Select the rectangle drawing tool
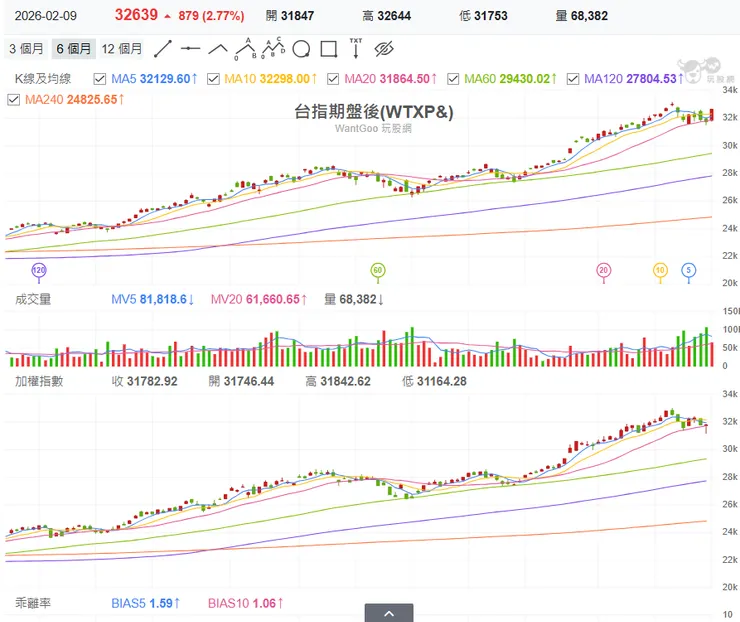The width and height of the screenshot is (740, 622). click(x=328, y=49)
